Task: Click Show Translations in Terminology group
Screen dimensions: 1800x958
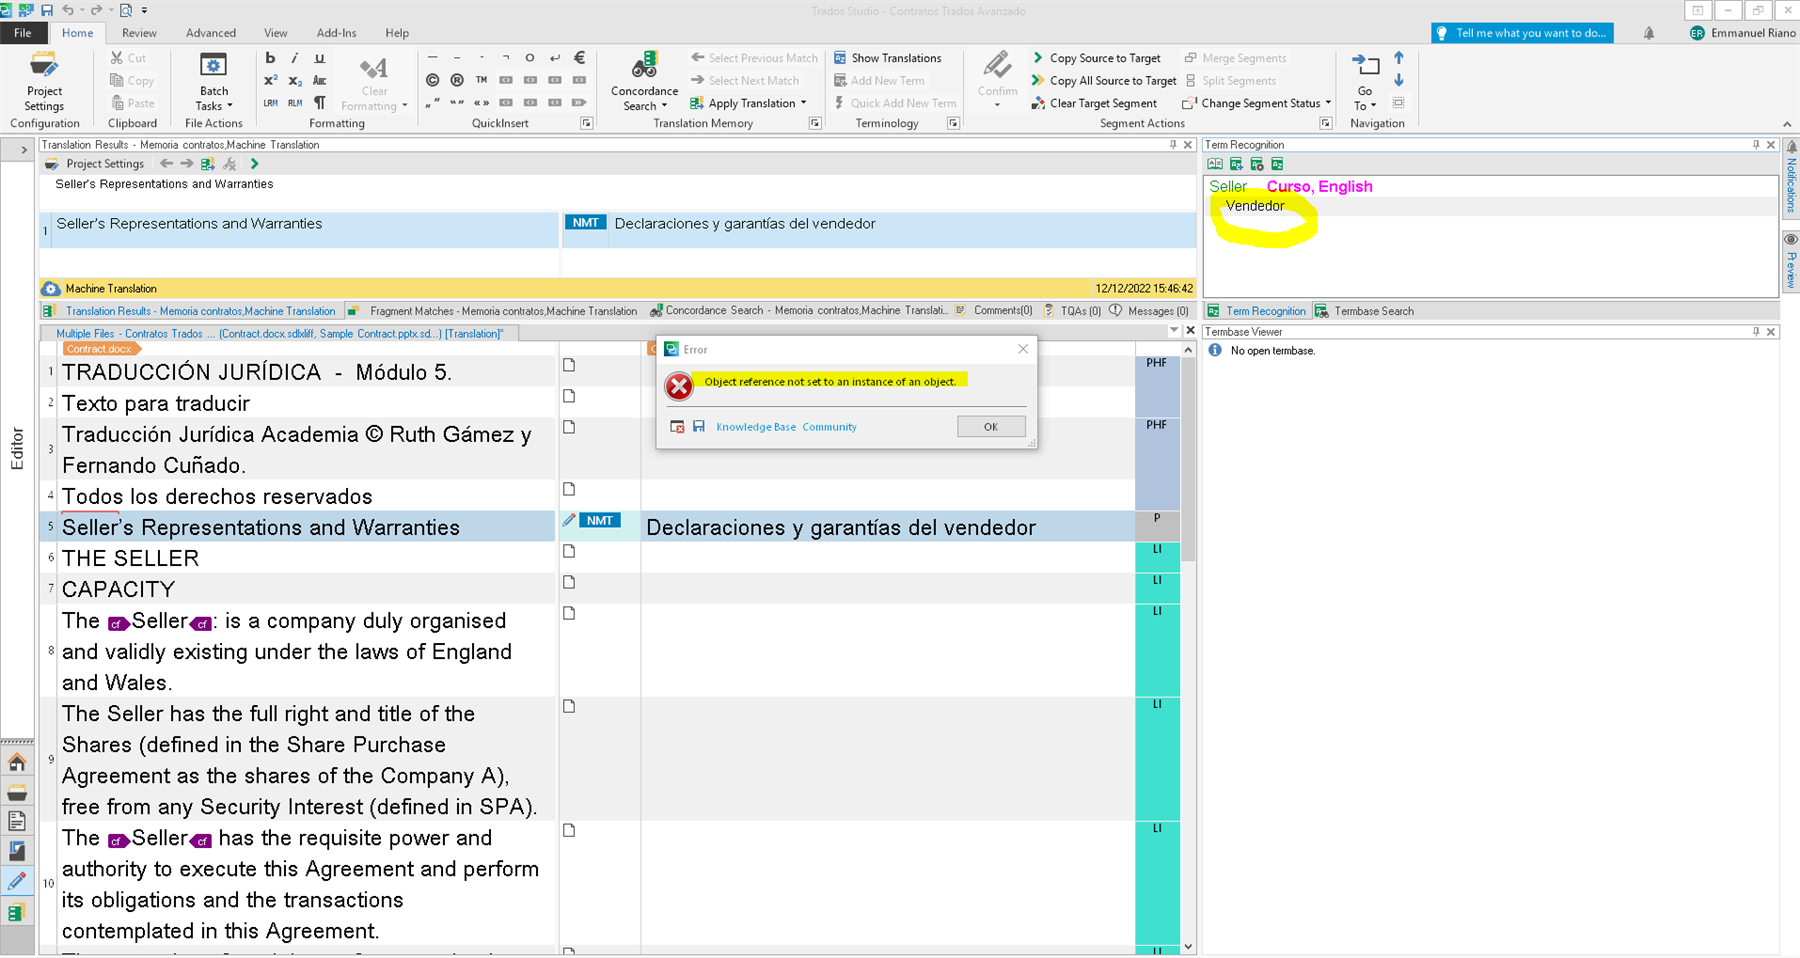Action: click(888, 58)
